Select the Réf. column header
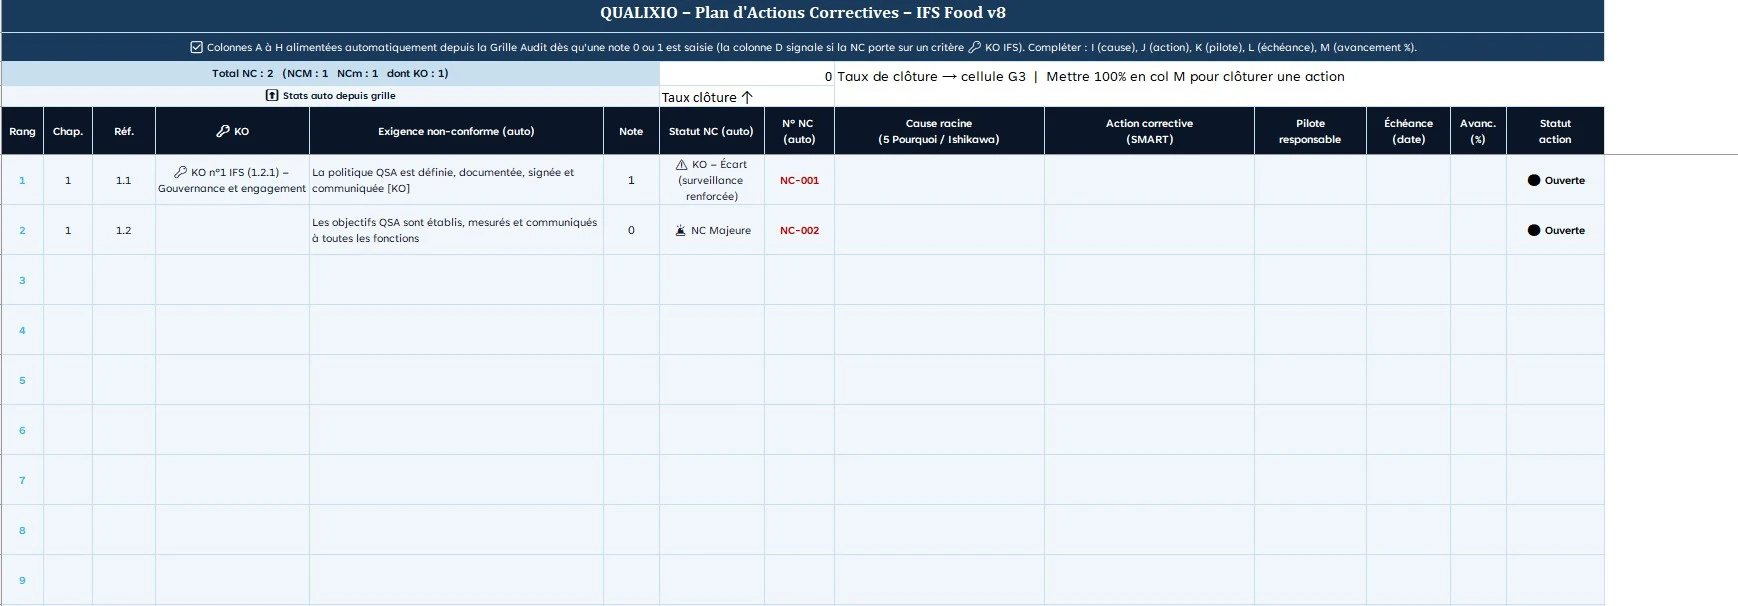 click(x=124, y=131)
